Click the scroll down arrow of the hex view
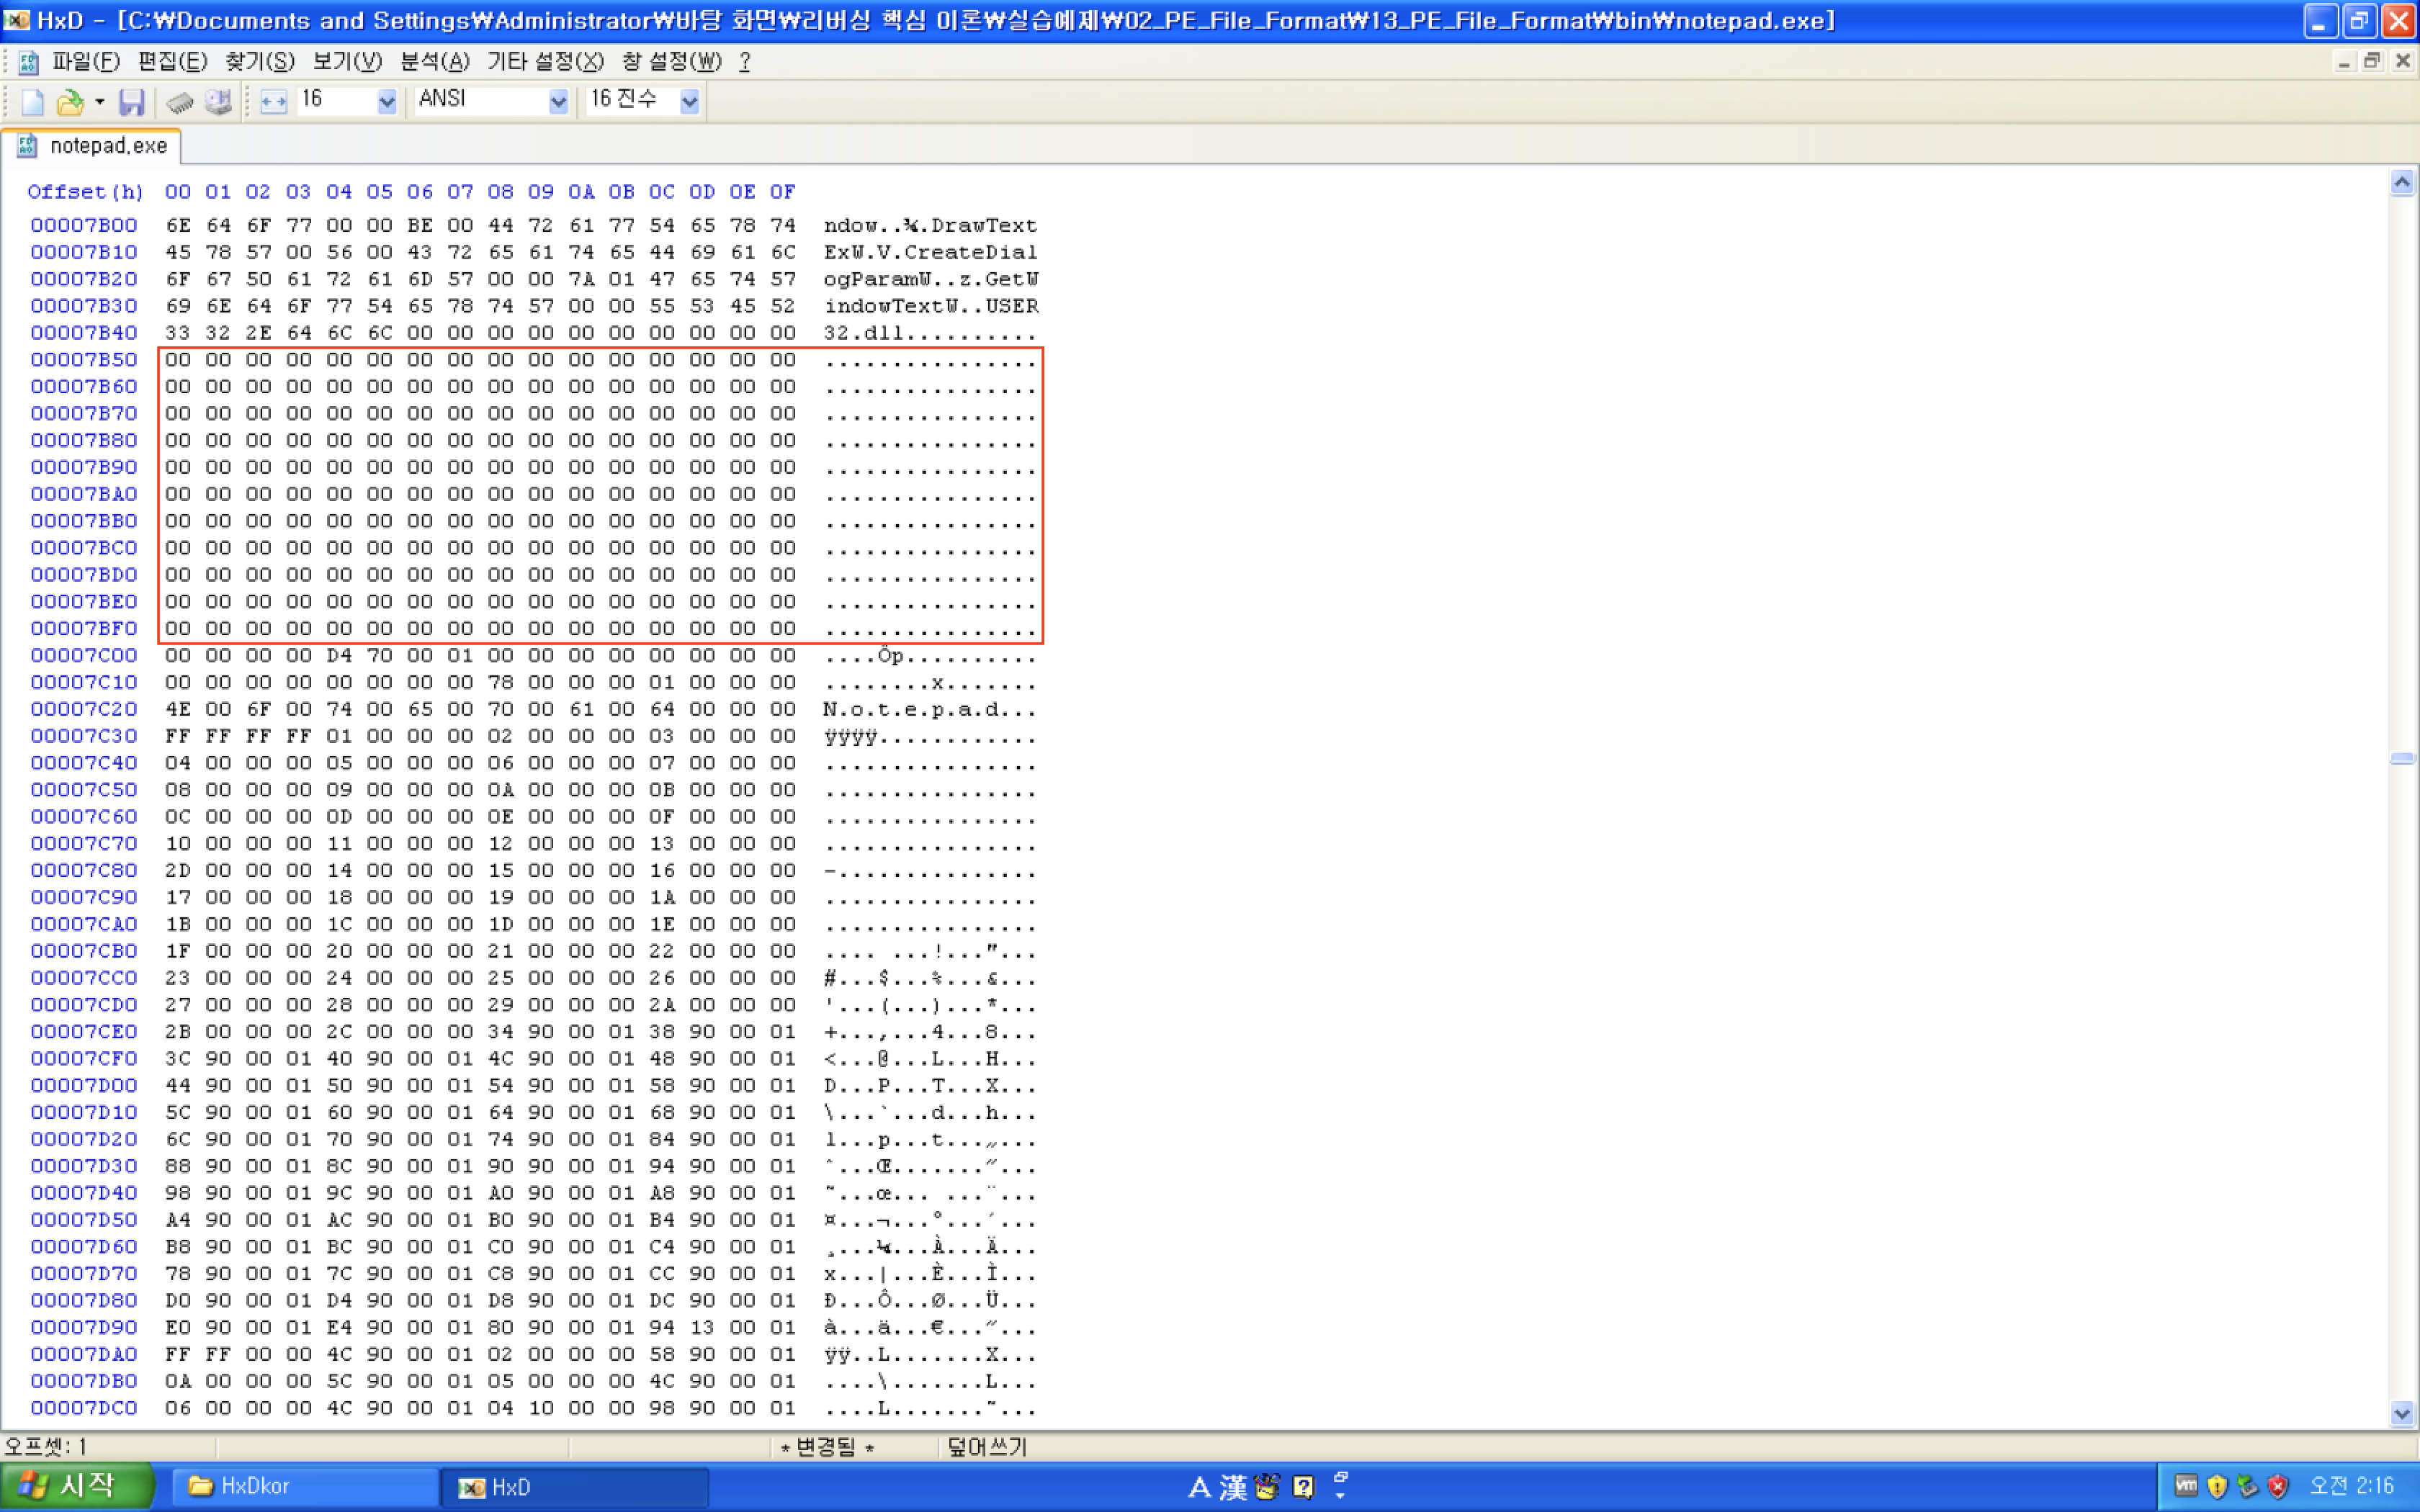This screenshot has height=1512, width=2420. pos(2402,1413)
